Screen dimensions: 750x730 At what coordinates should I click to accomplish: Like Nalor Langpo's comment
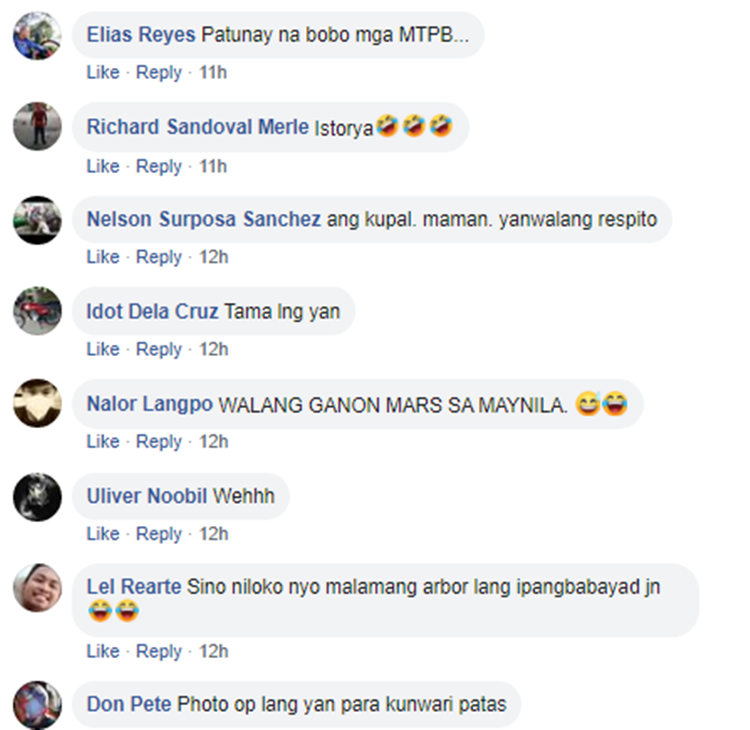tap(103, 441)
